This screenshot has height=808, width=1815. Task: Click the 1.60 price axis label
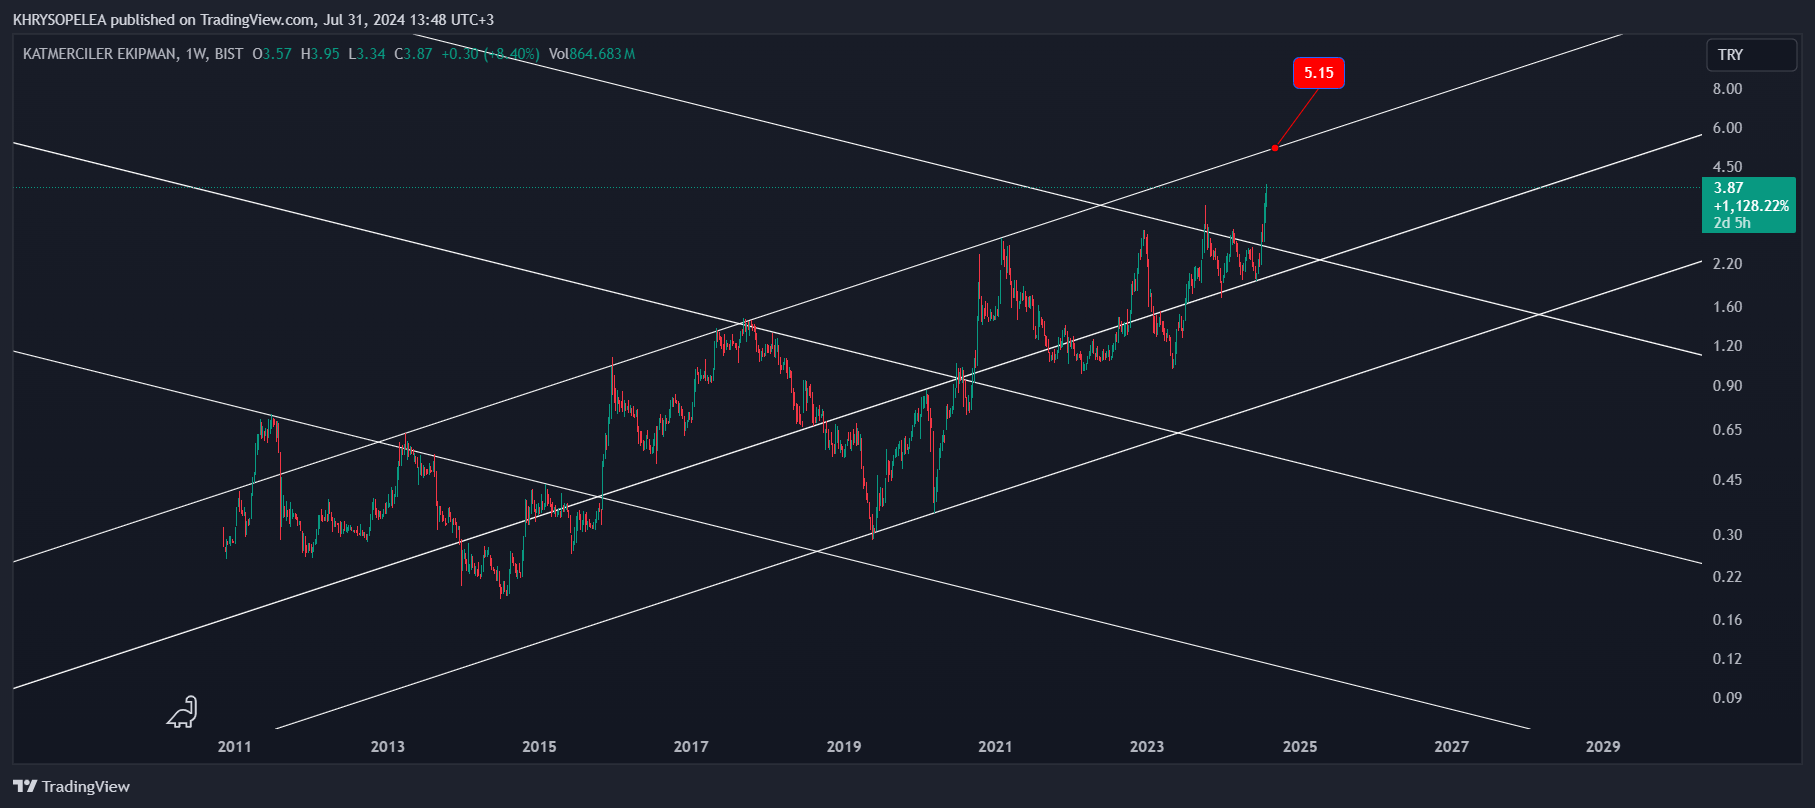point(1728,307)
